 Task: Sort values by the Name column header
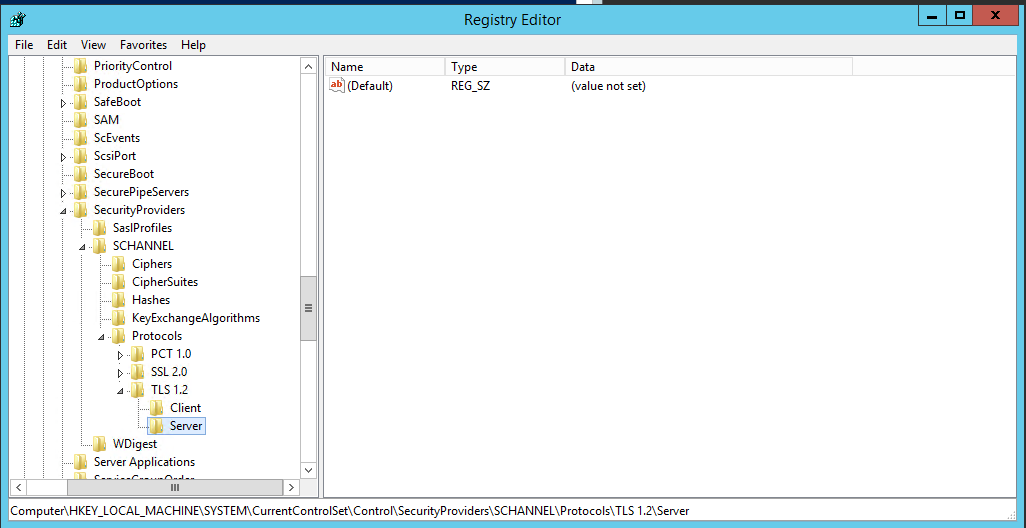[x=384, y=67]
